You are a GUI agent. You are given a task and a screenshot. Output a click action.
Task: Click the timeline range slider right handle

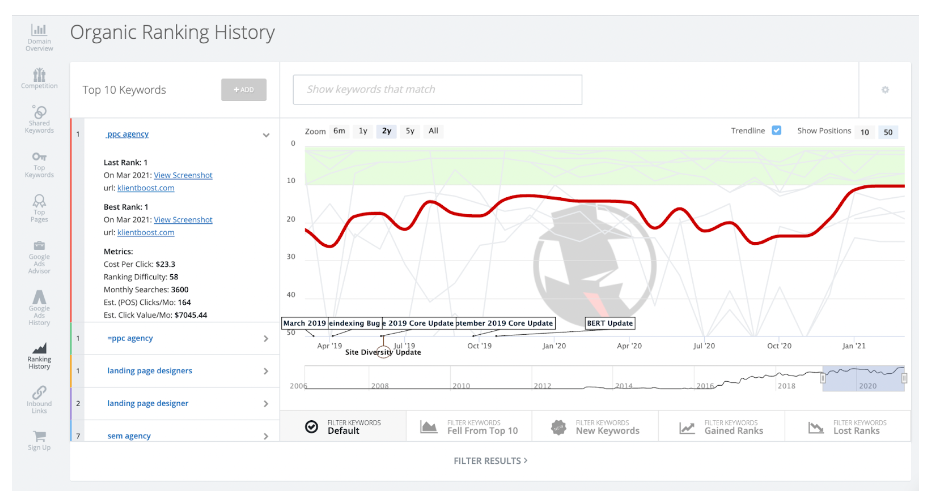click(903, 378)
